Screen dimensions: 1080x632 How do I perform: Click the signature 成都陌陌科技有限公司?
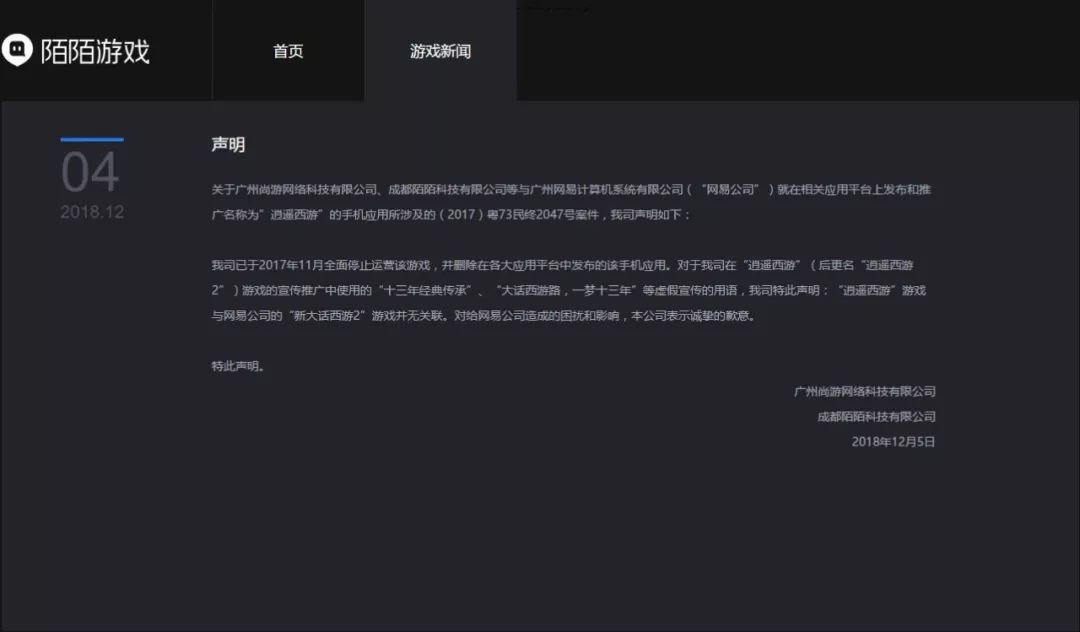(x=876, y=417)
